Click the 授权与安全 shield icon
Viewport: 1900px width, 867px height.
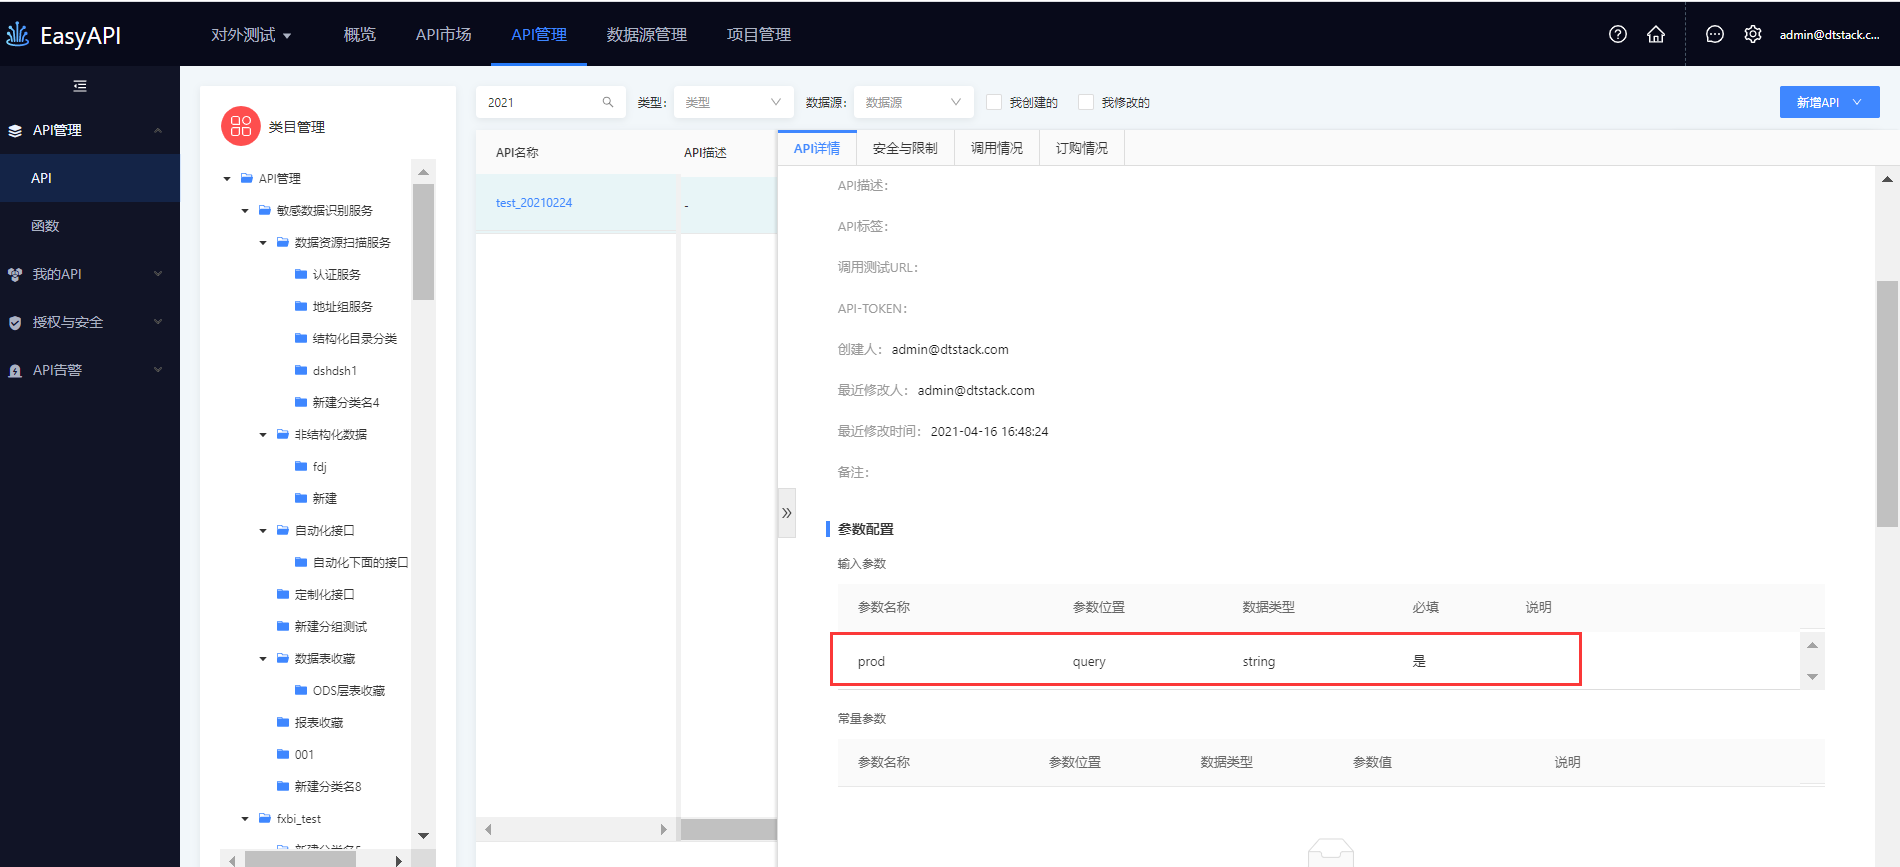[15, 322]
